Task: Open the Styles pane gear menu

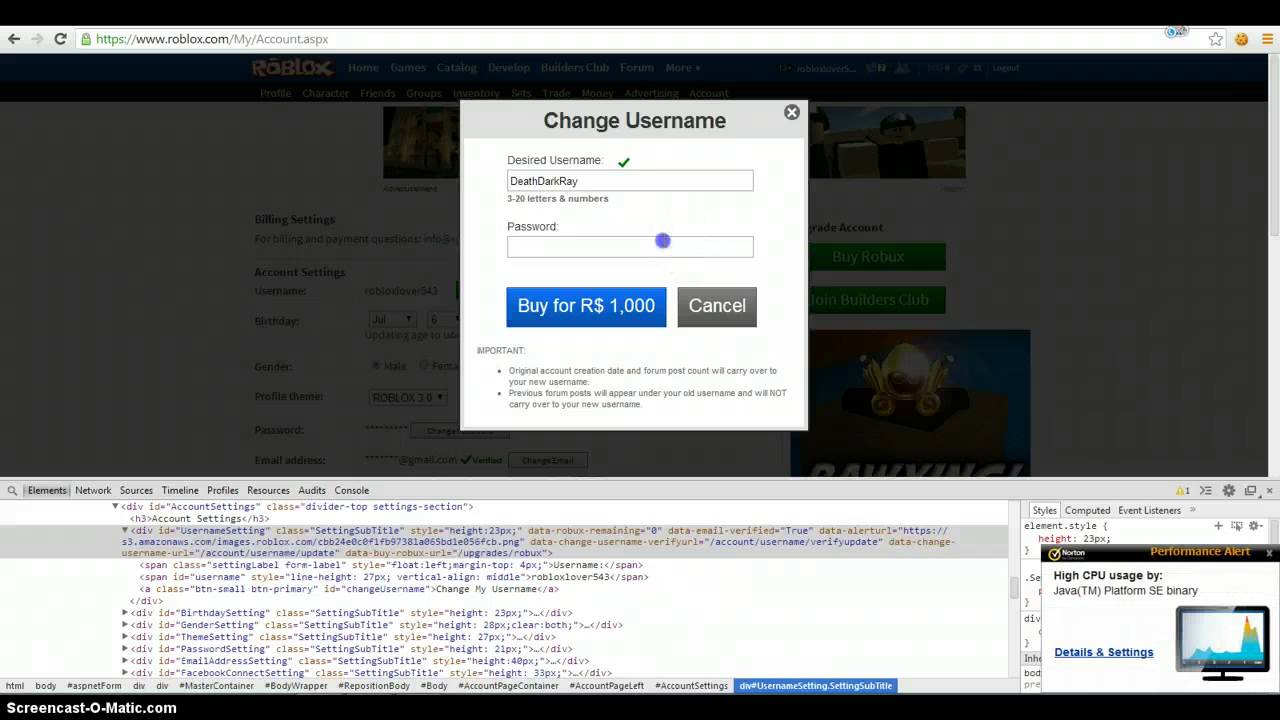Action: [x=1255, y=526]
